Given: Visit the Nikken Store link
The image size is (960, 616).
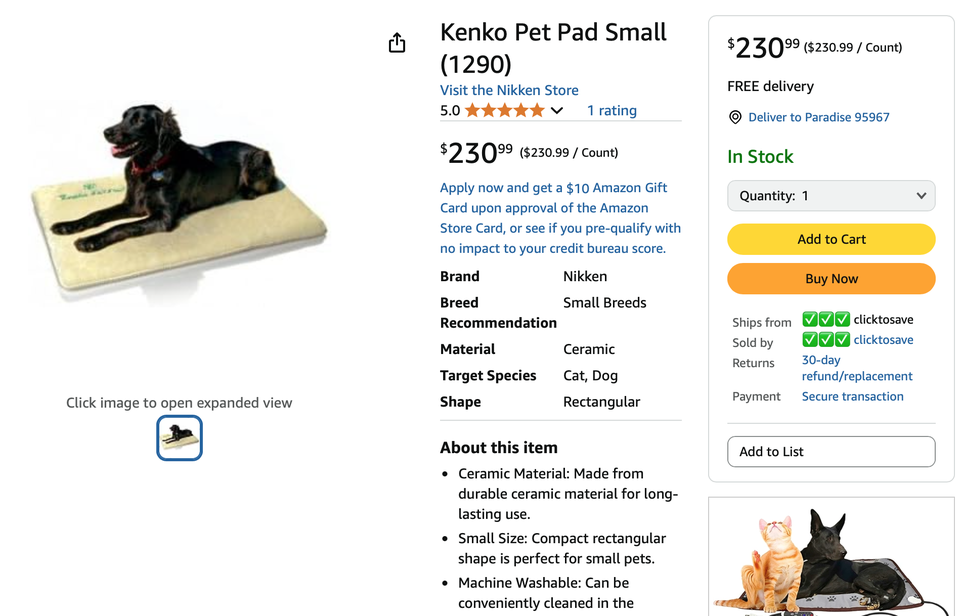Looking at the screenshot, I should (509, 90).
